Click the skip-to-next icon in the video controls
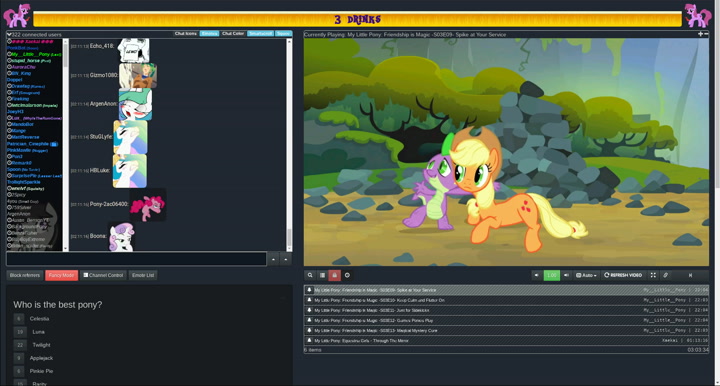The width and height of the screenshot is (720, 386). [x=690, y=275]
